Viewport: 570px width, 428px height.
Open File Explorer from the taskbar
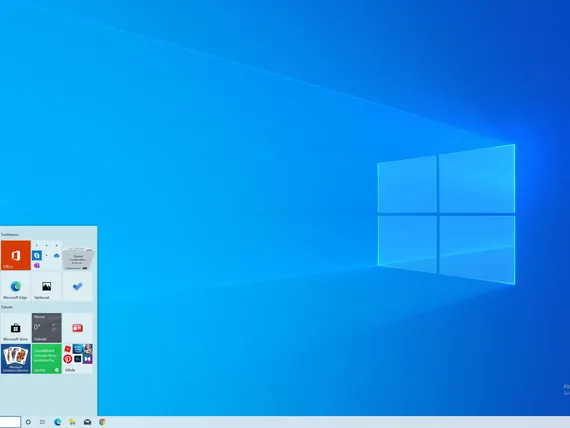(x=72, y=422)
